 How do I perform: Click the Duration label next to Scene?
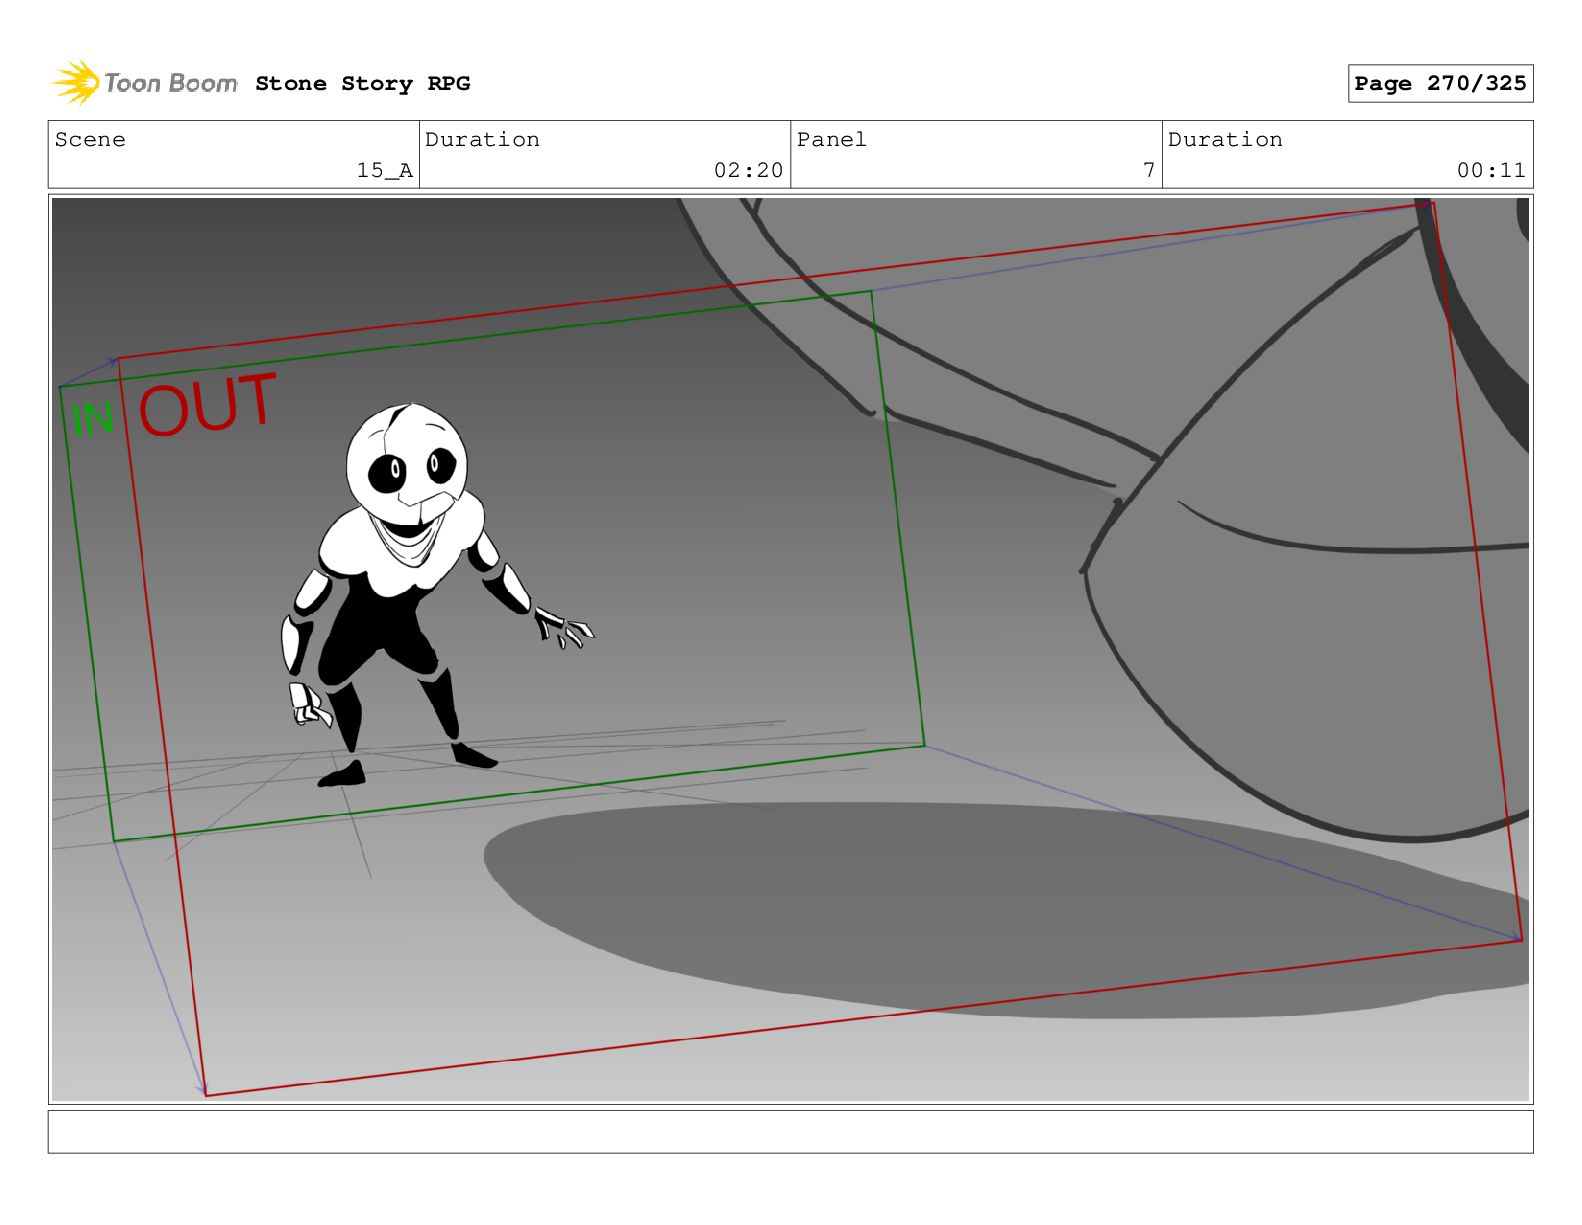click(482, 140)
